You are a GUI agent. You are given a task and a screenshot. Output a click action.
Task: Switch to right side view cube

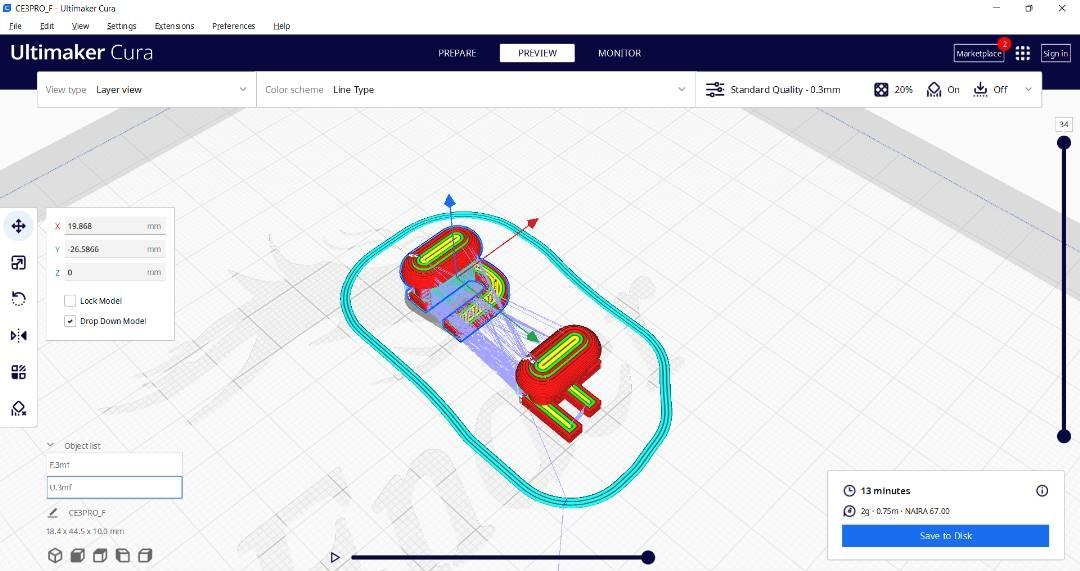[x=145, y=555]
